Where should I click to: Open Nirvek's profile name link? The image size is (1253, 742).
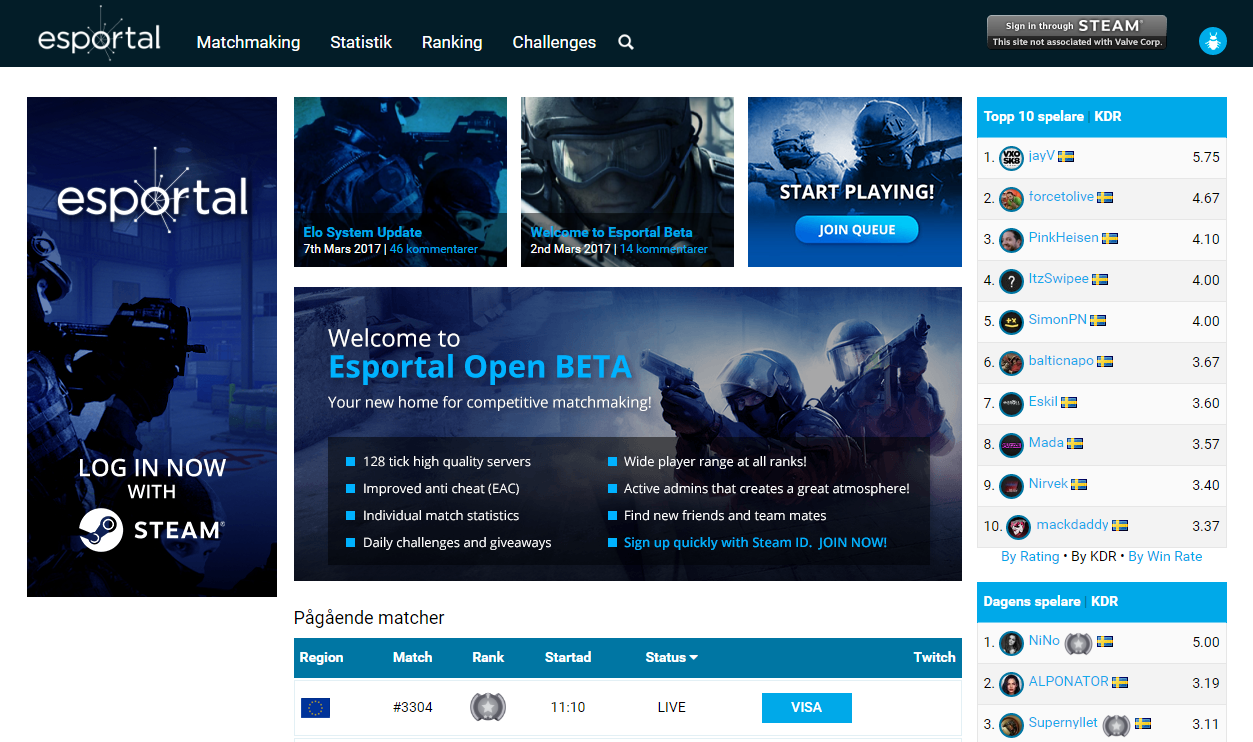coord(1048,484)
